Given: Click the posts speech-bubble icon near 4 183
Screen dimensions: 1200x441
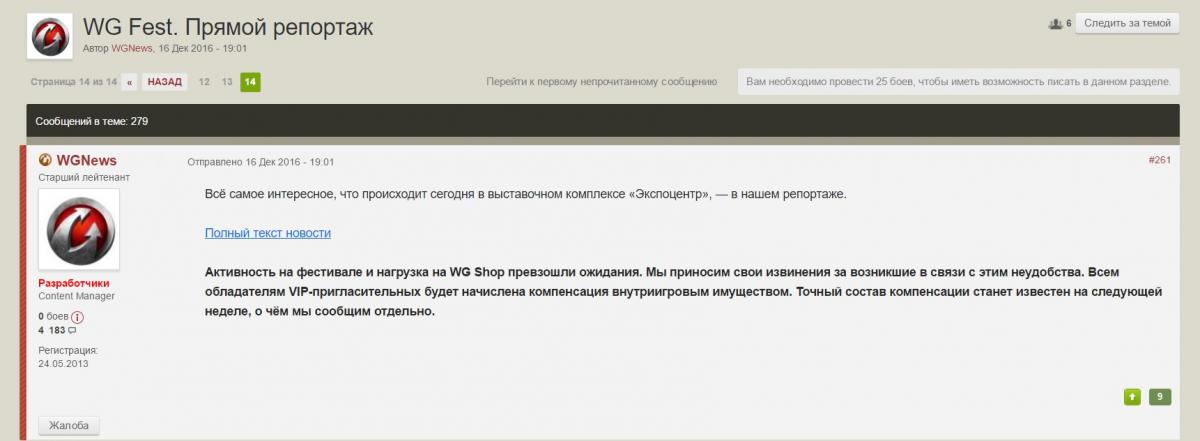Looking at the screenshot, I should tap(72, 330).
